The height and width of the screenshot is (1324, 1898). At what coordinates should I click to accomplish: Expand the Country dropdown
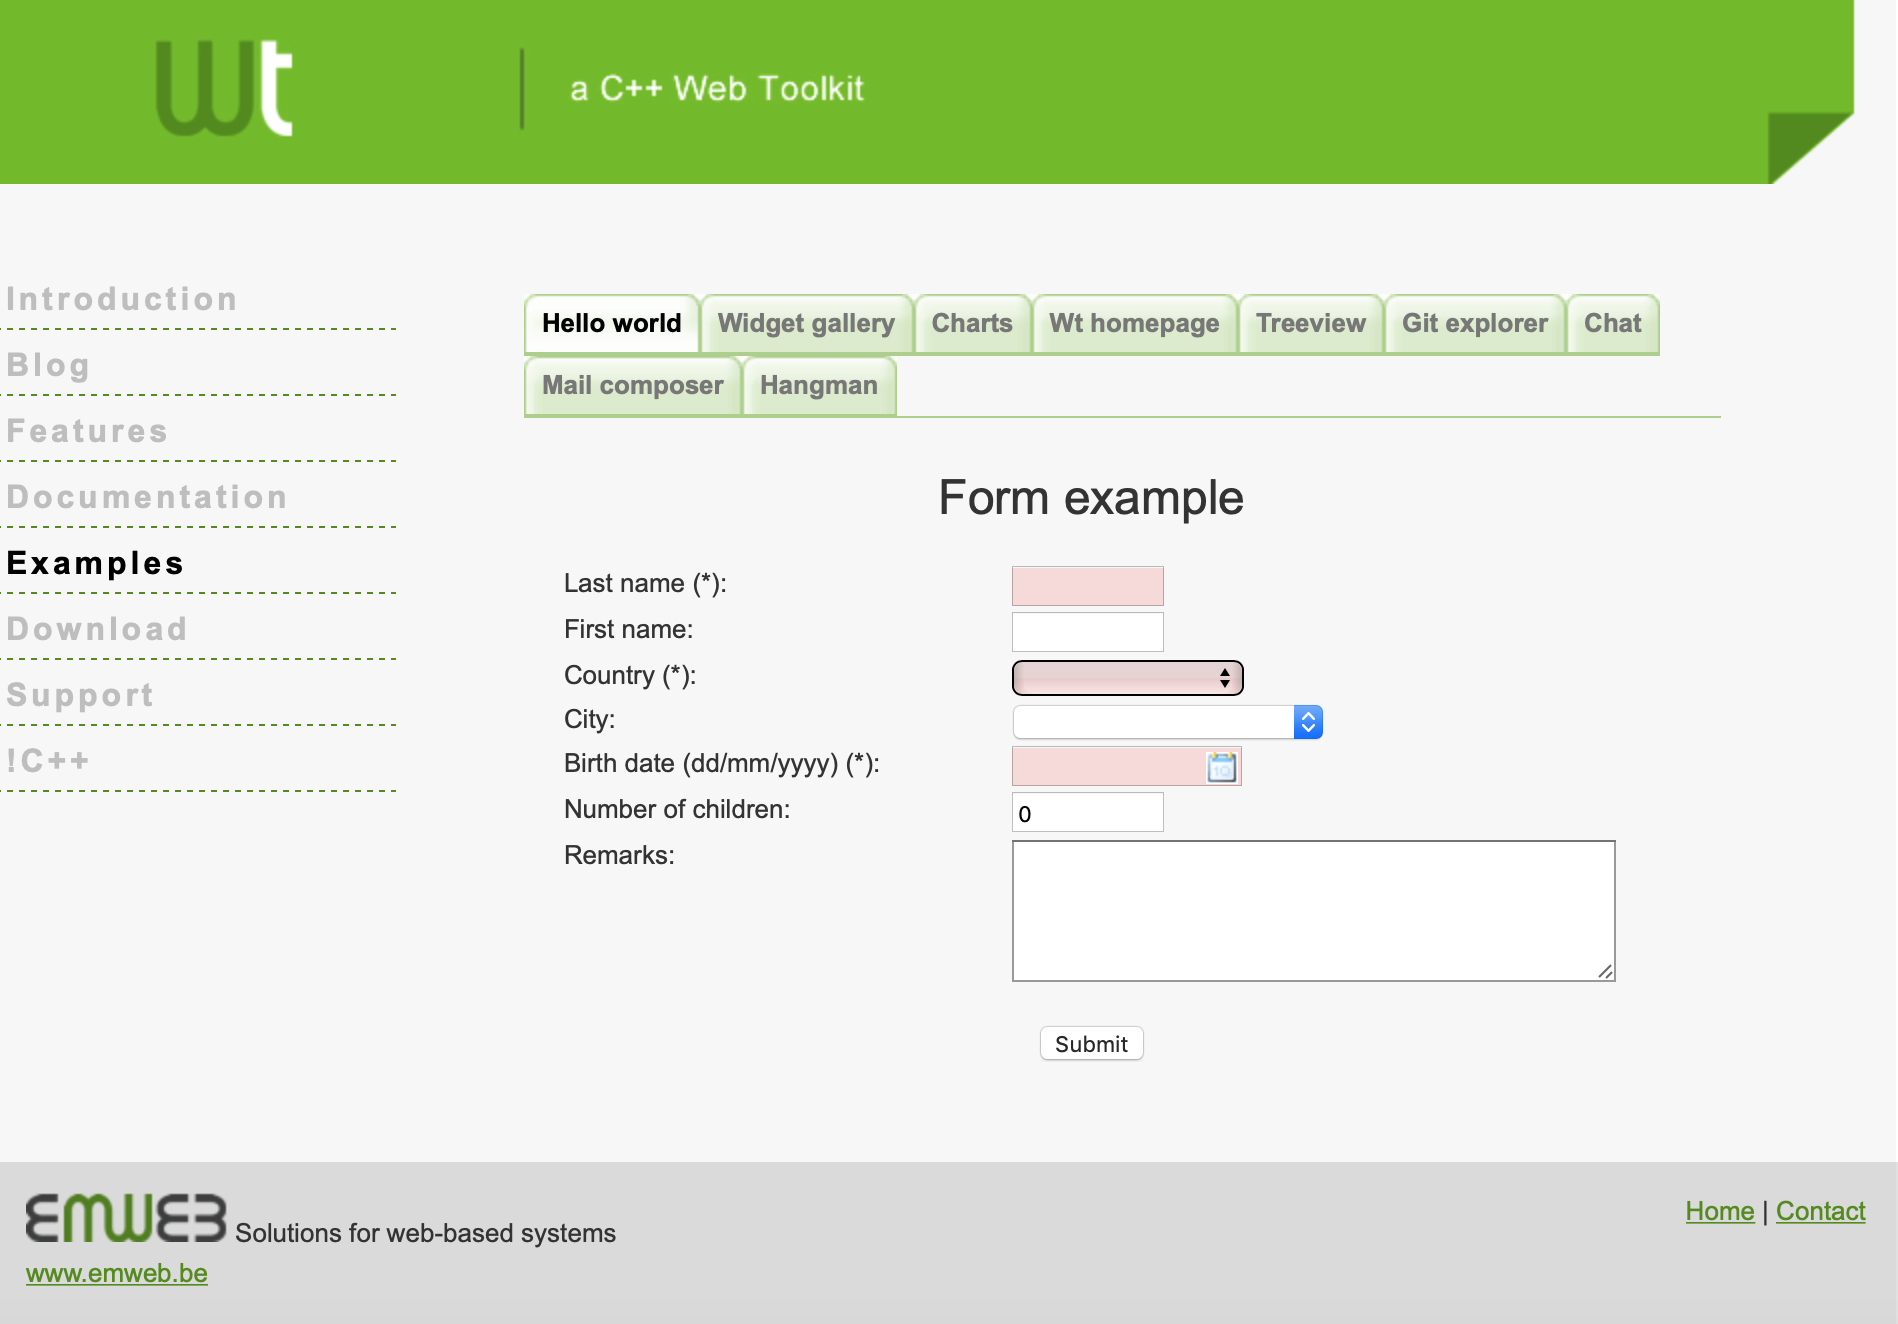pos(1127,678)
